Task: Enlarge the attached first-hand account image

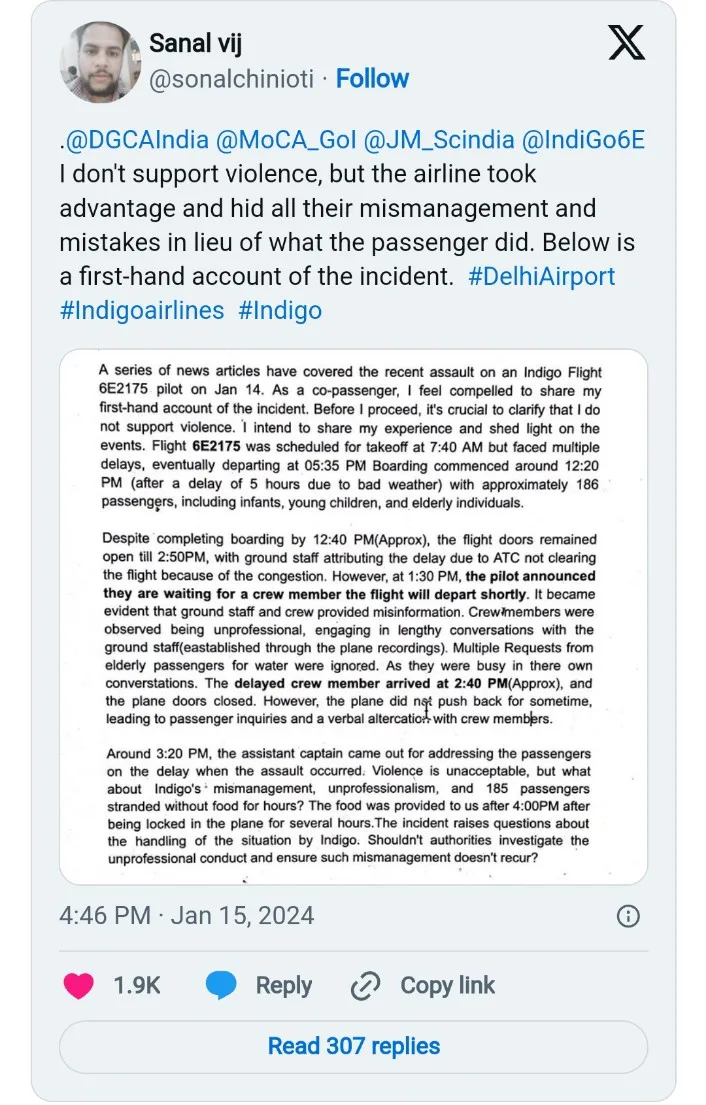Action: point(353,616)
